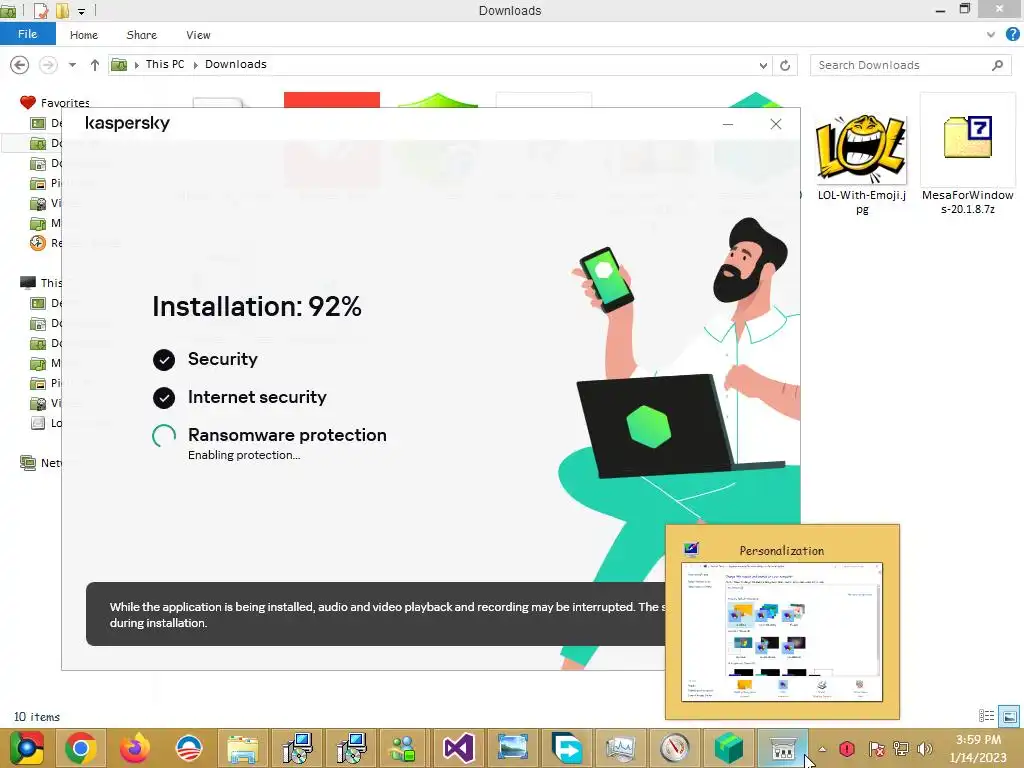Click chevron after This PC in breadcrumb

click(195, 65)
